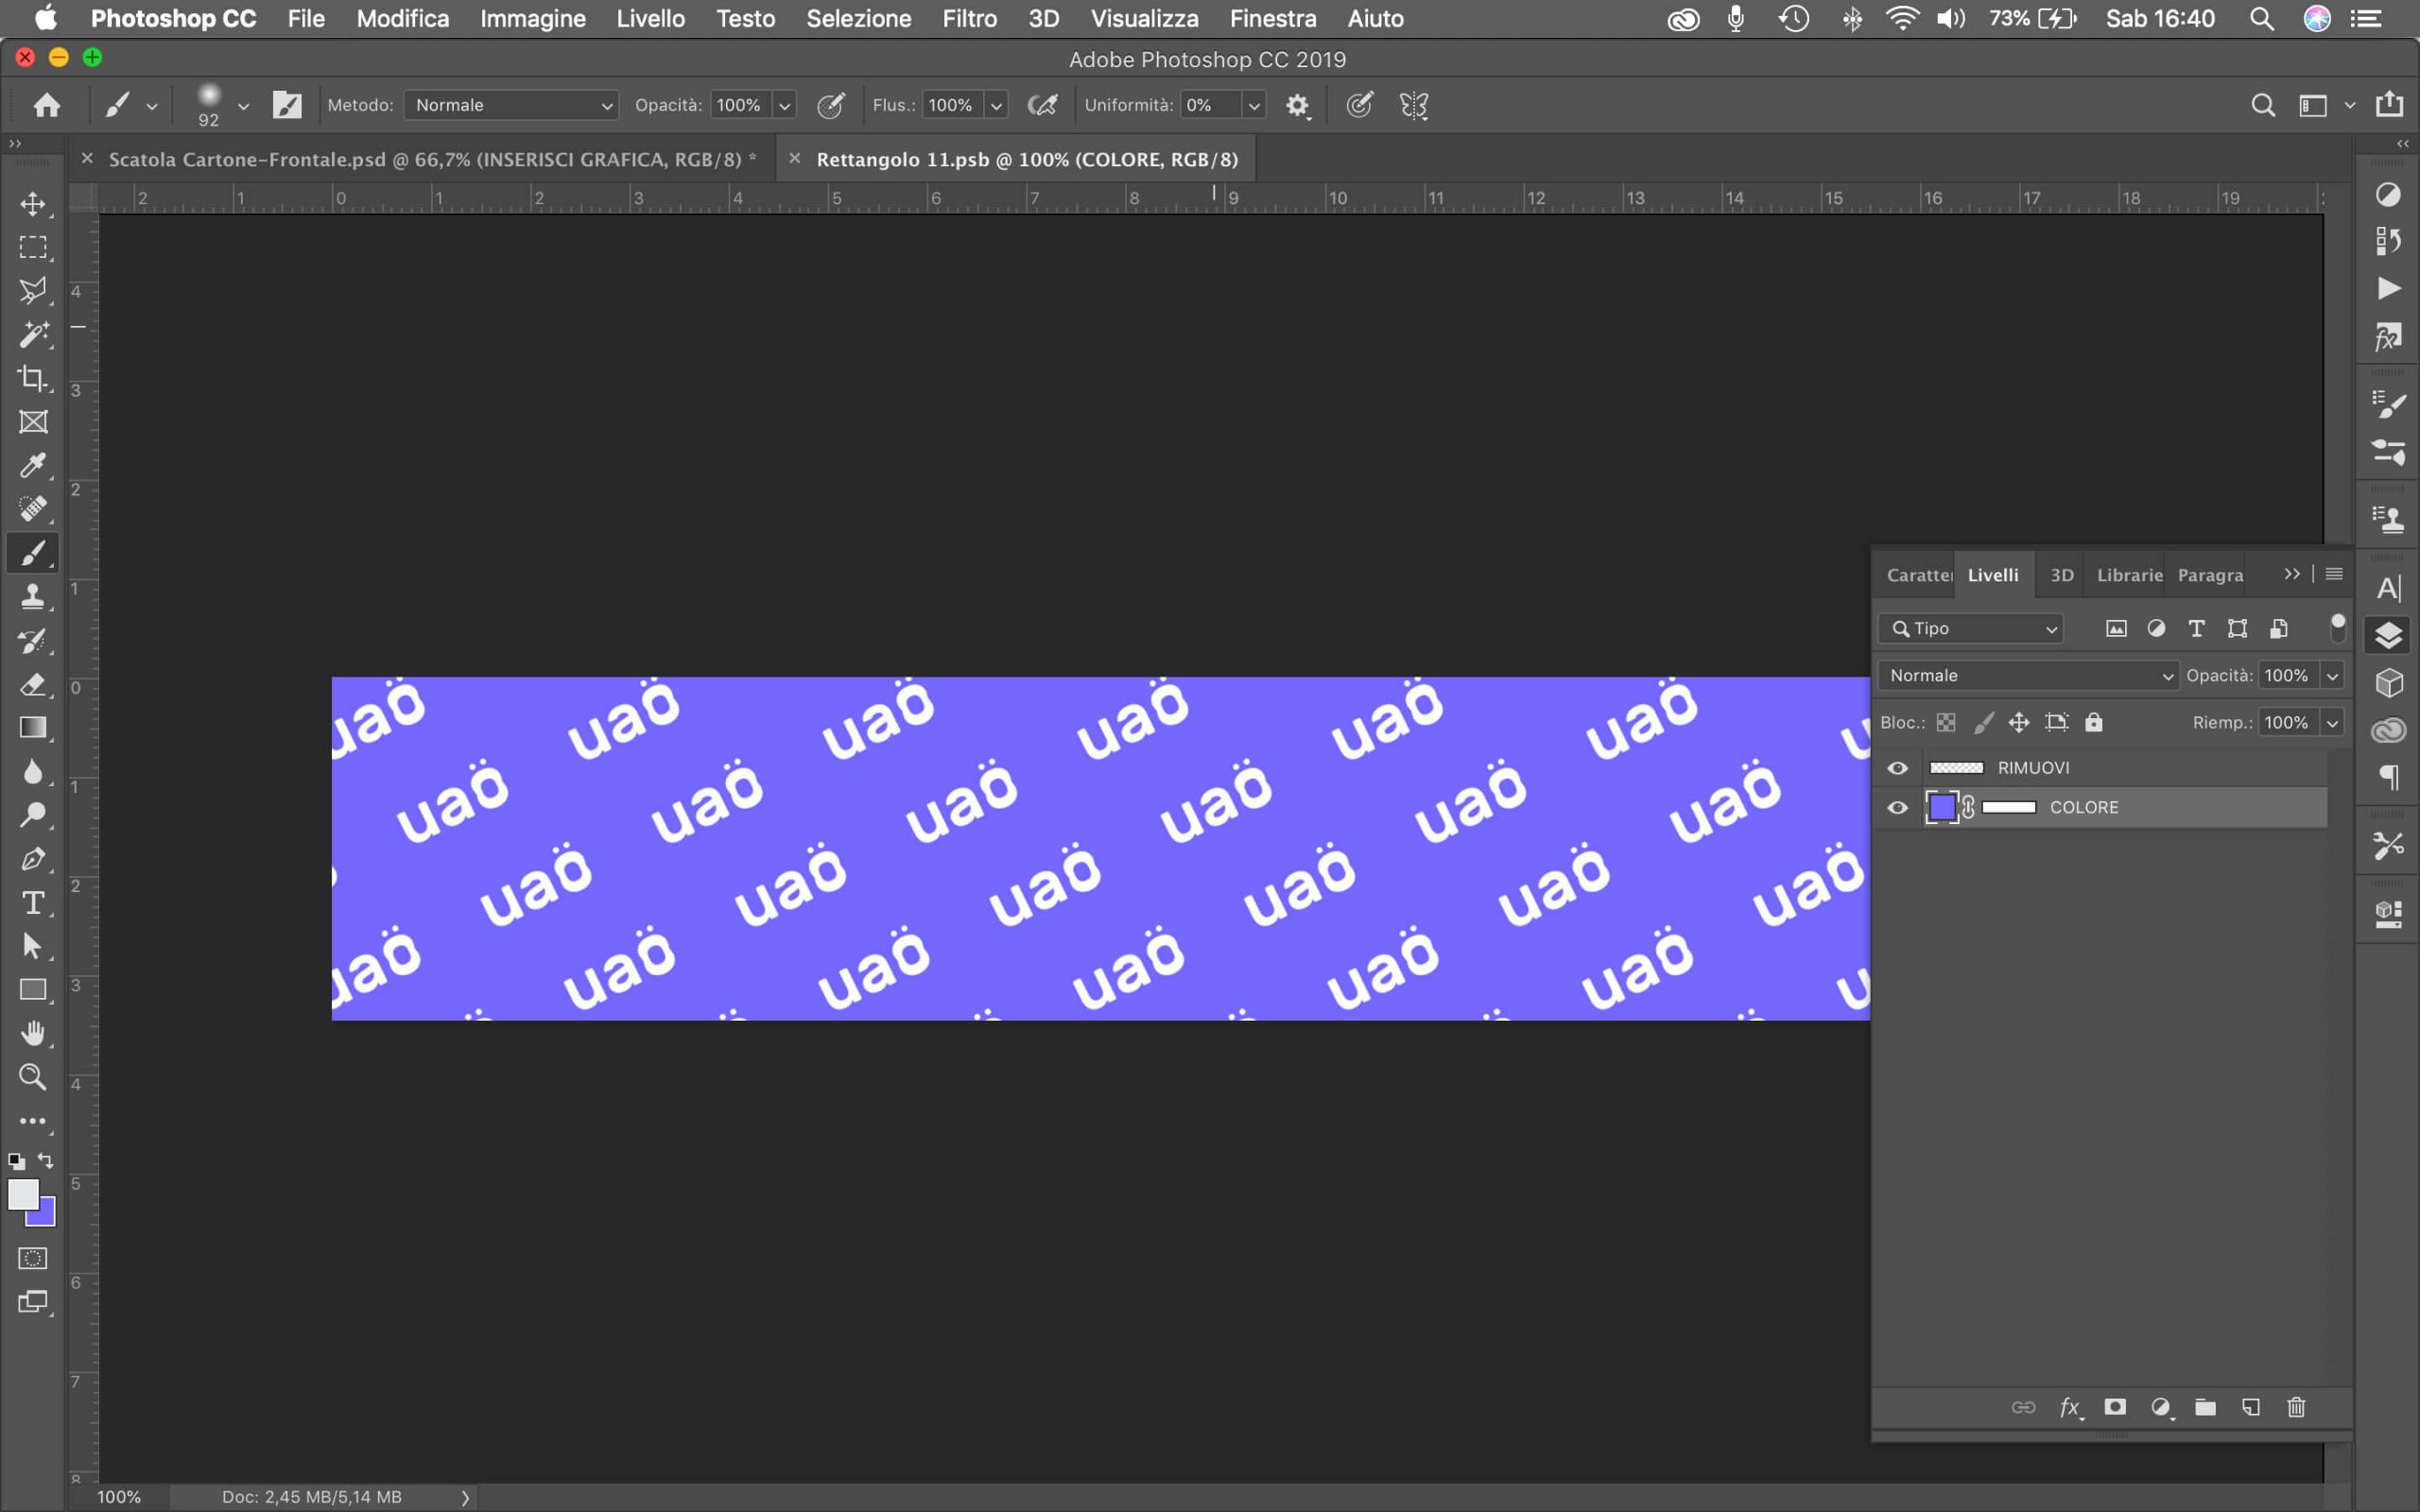
Task: Open the Metodo blend mode dropdown
Action: 511,105
